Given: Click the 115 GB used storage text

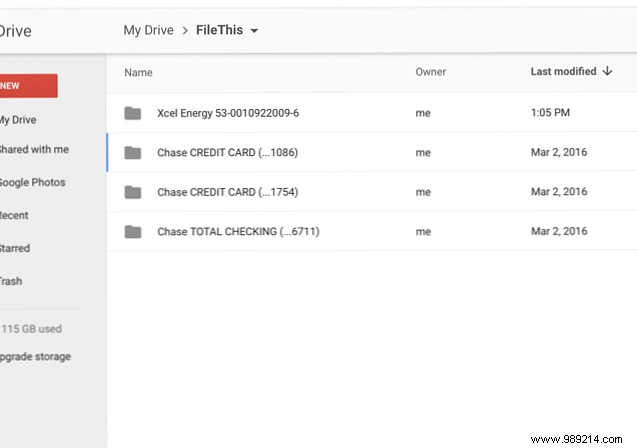Looking at the screenshot, I should tap(31, 329).
